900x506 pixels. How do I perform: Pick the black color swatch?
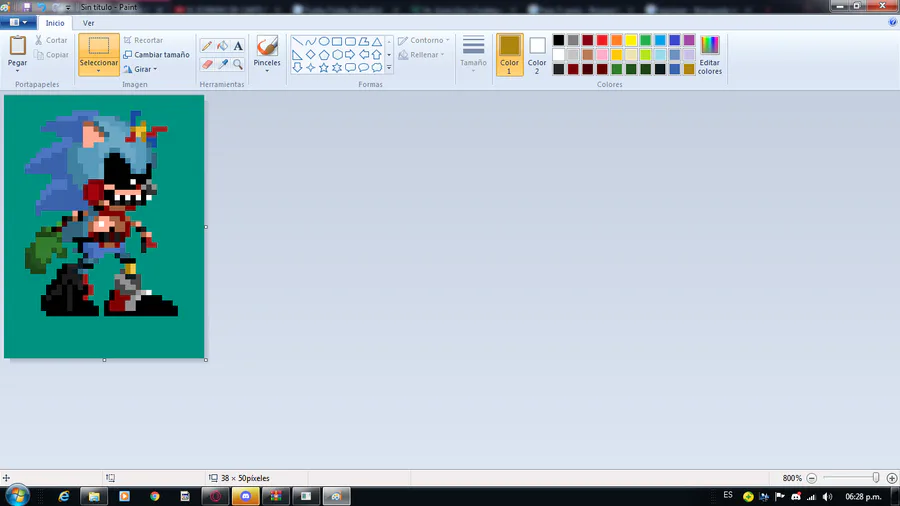coord(558,40)
